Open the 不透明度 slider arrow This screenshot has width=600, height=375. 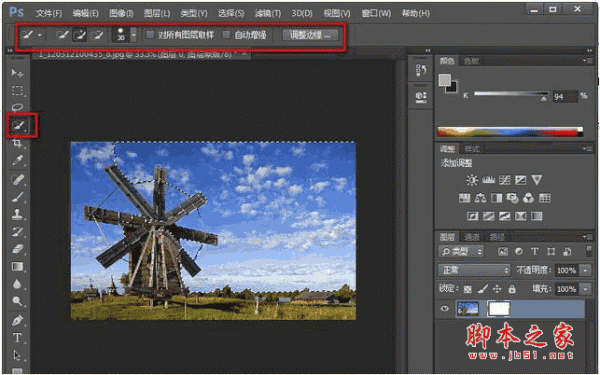pos(585,270)
